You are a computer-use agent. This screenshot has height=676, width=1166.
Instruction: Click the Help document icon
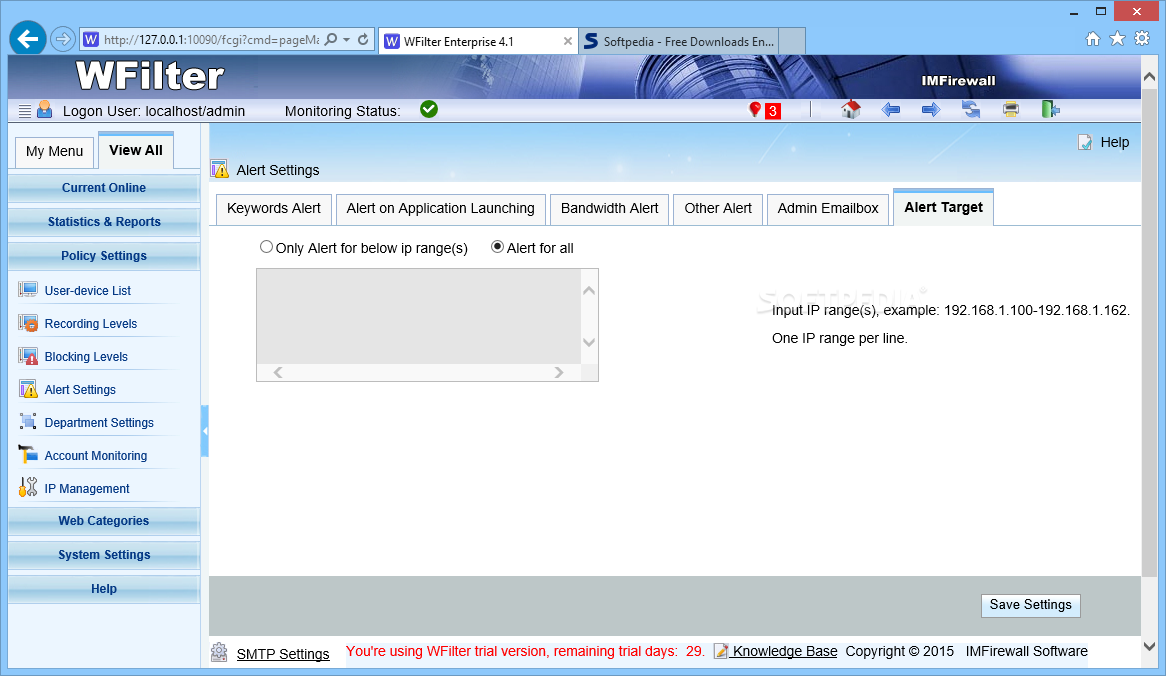point(1085,142)
